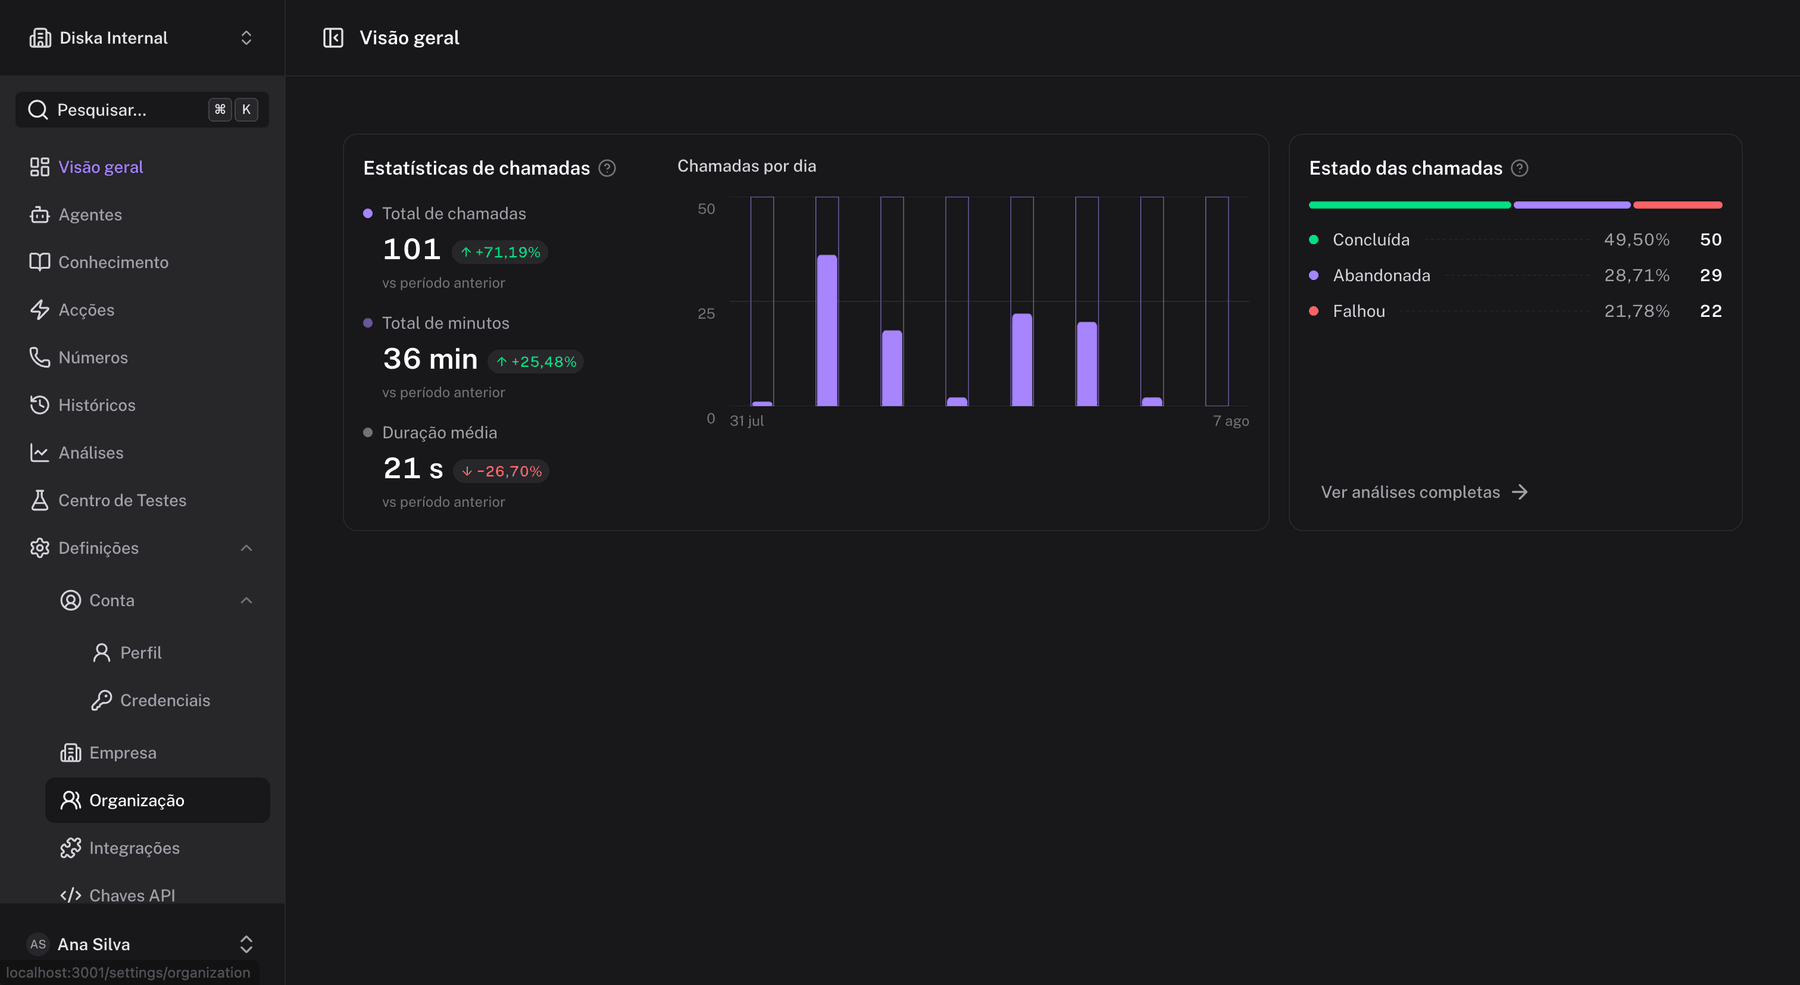
Task: Click the Análises chart icon
Action: 40,453
